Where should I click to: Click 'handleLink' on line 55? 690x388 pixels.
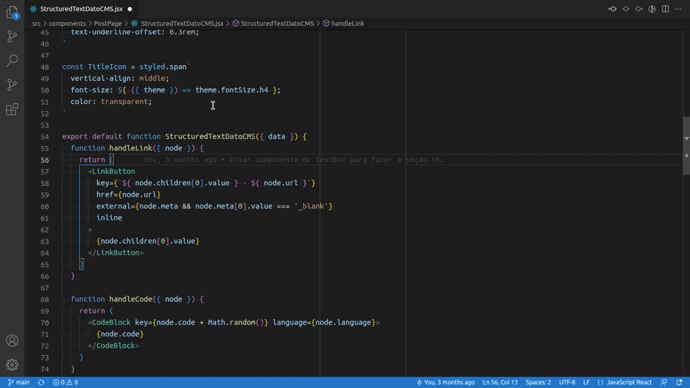(x=131, y=148)
